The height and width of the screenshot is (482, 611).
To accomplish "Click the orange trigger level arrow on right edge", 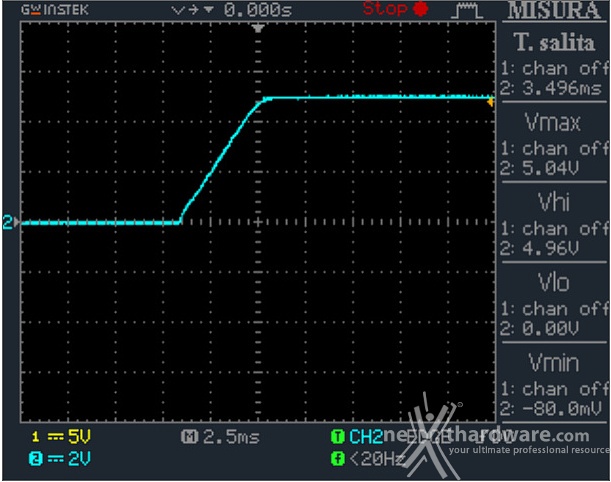I will (491, 102).
